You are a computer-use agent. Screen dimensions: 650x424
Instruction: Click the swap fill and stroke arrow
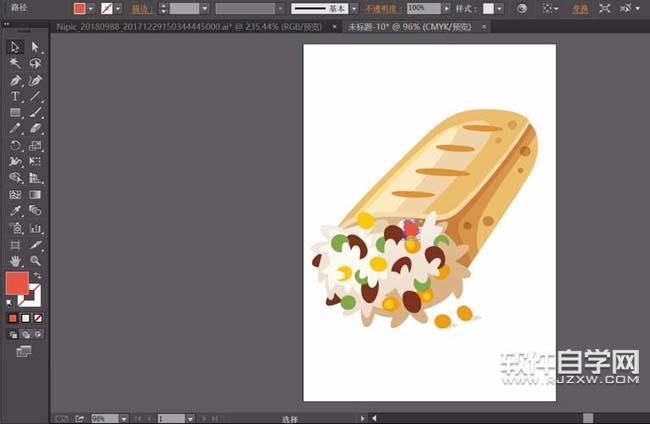[38, 276]
